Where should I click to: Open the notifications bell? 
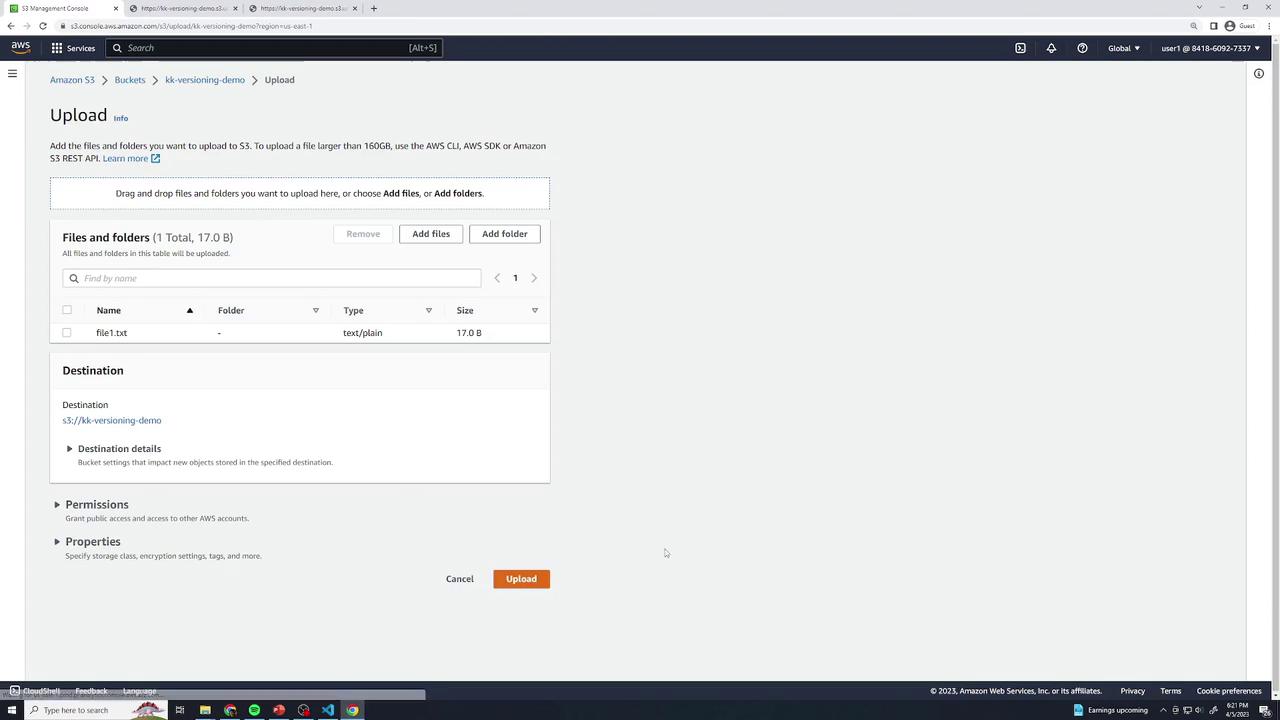(x=1051, y=48)
